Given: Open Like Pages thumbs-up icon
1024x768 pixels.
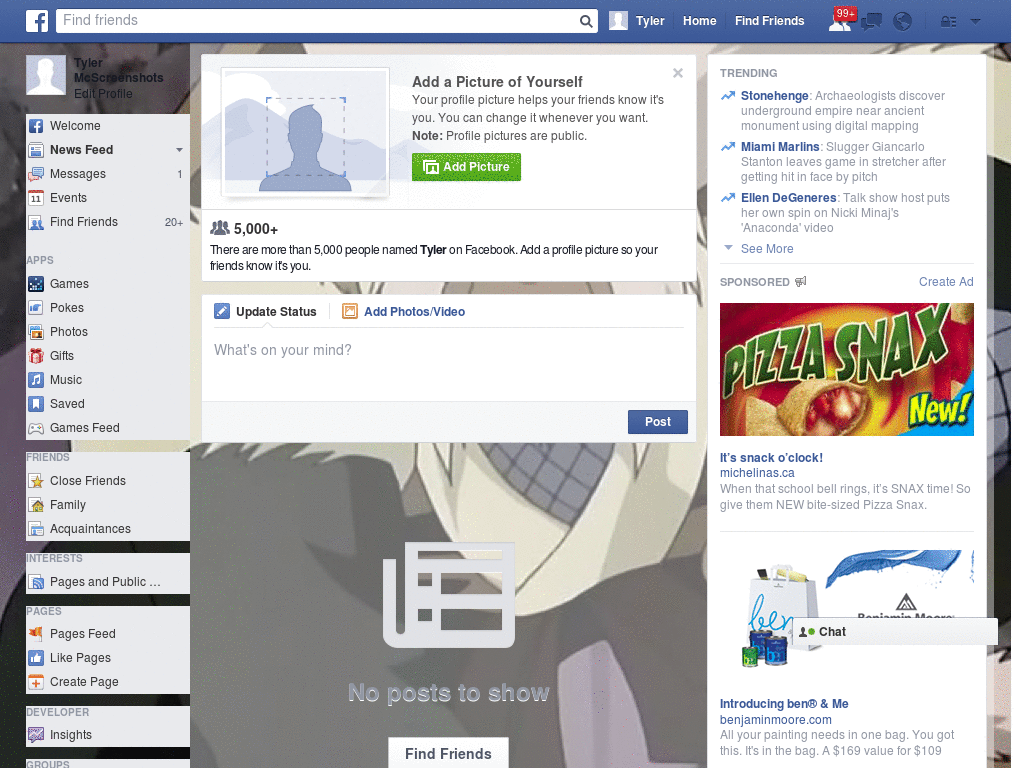Looking at the screenshot, I should point(36,658).
